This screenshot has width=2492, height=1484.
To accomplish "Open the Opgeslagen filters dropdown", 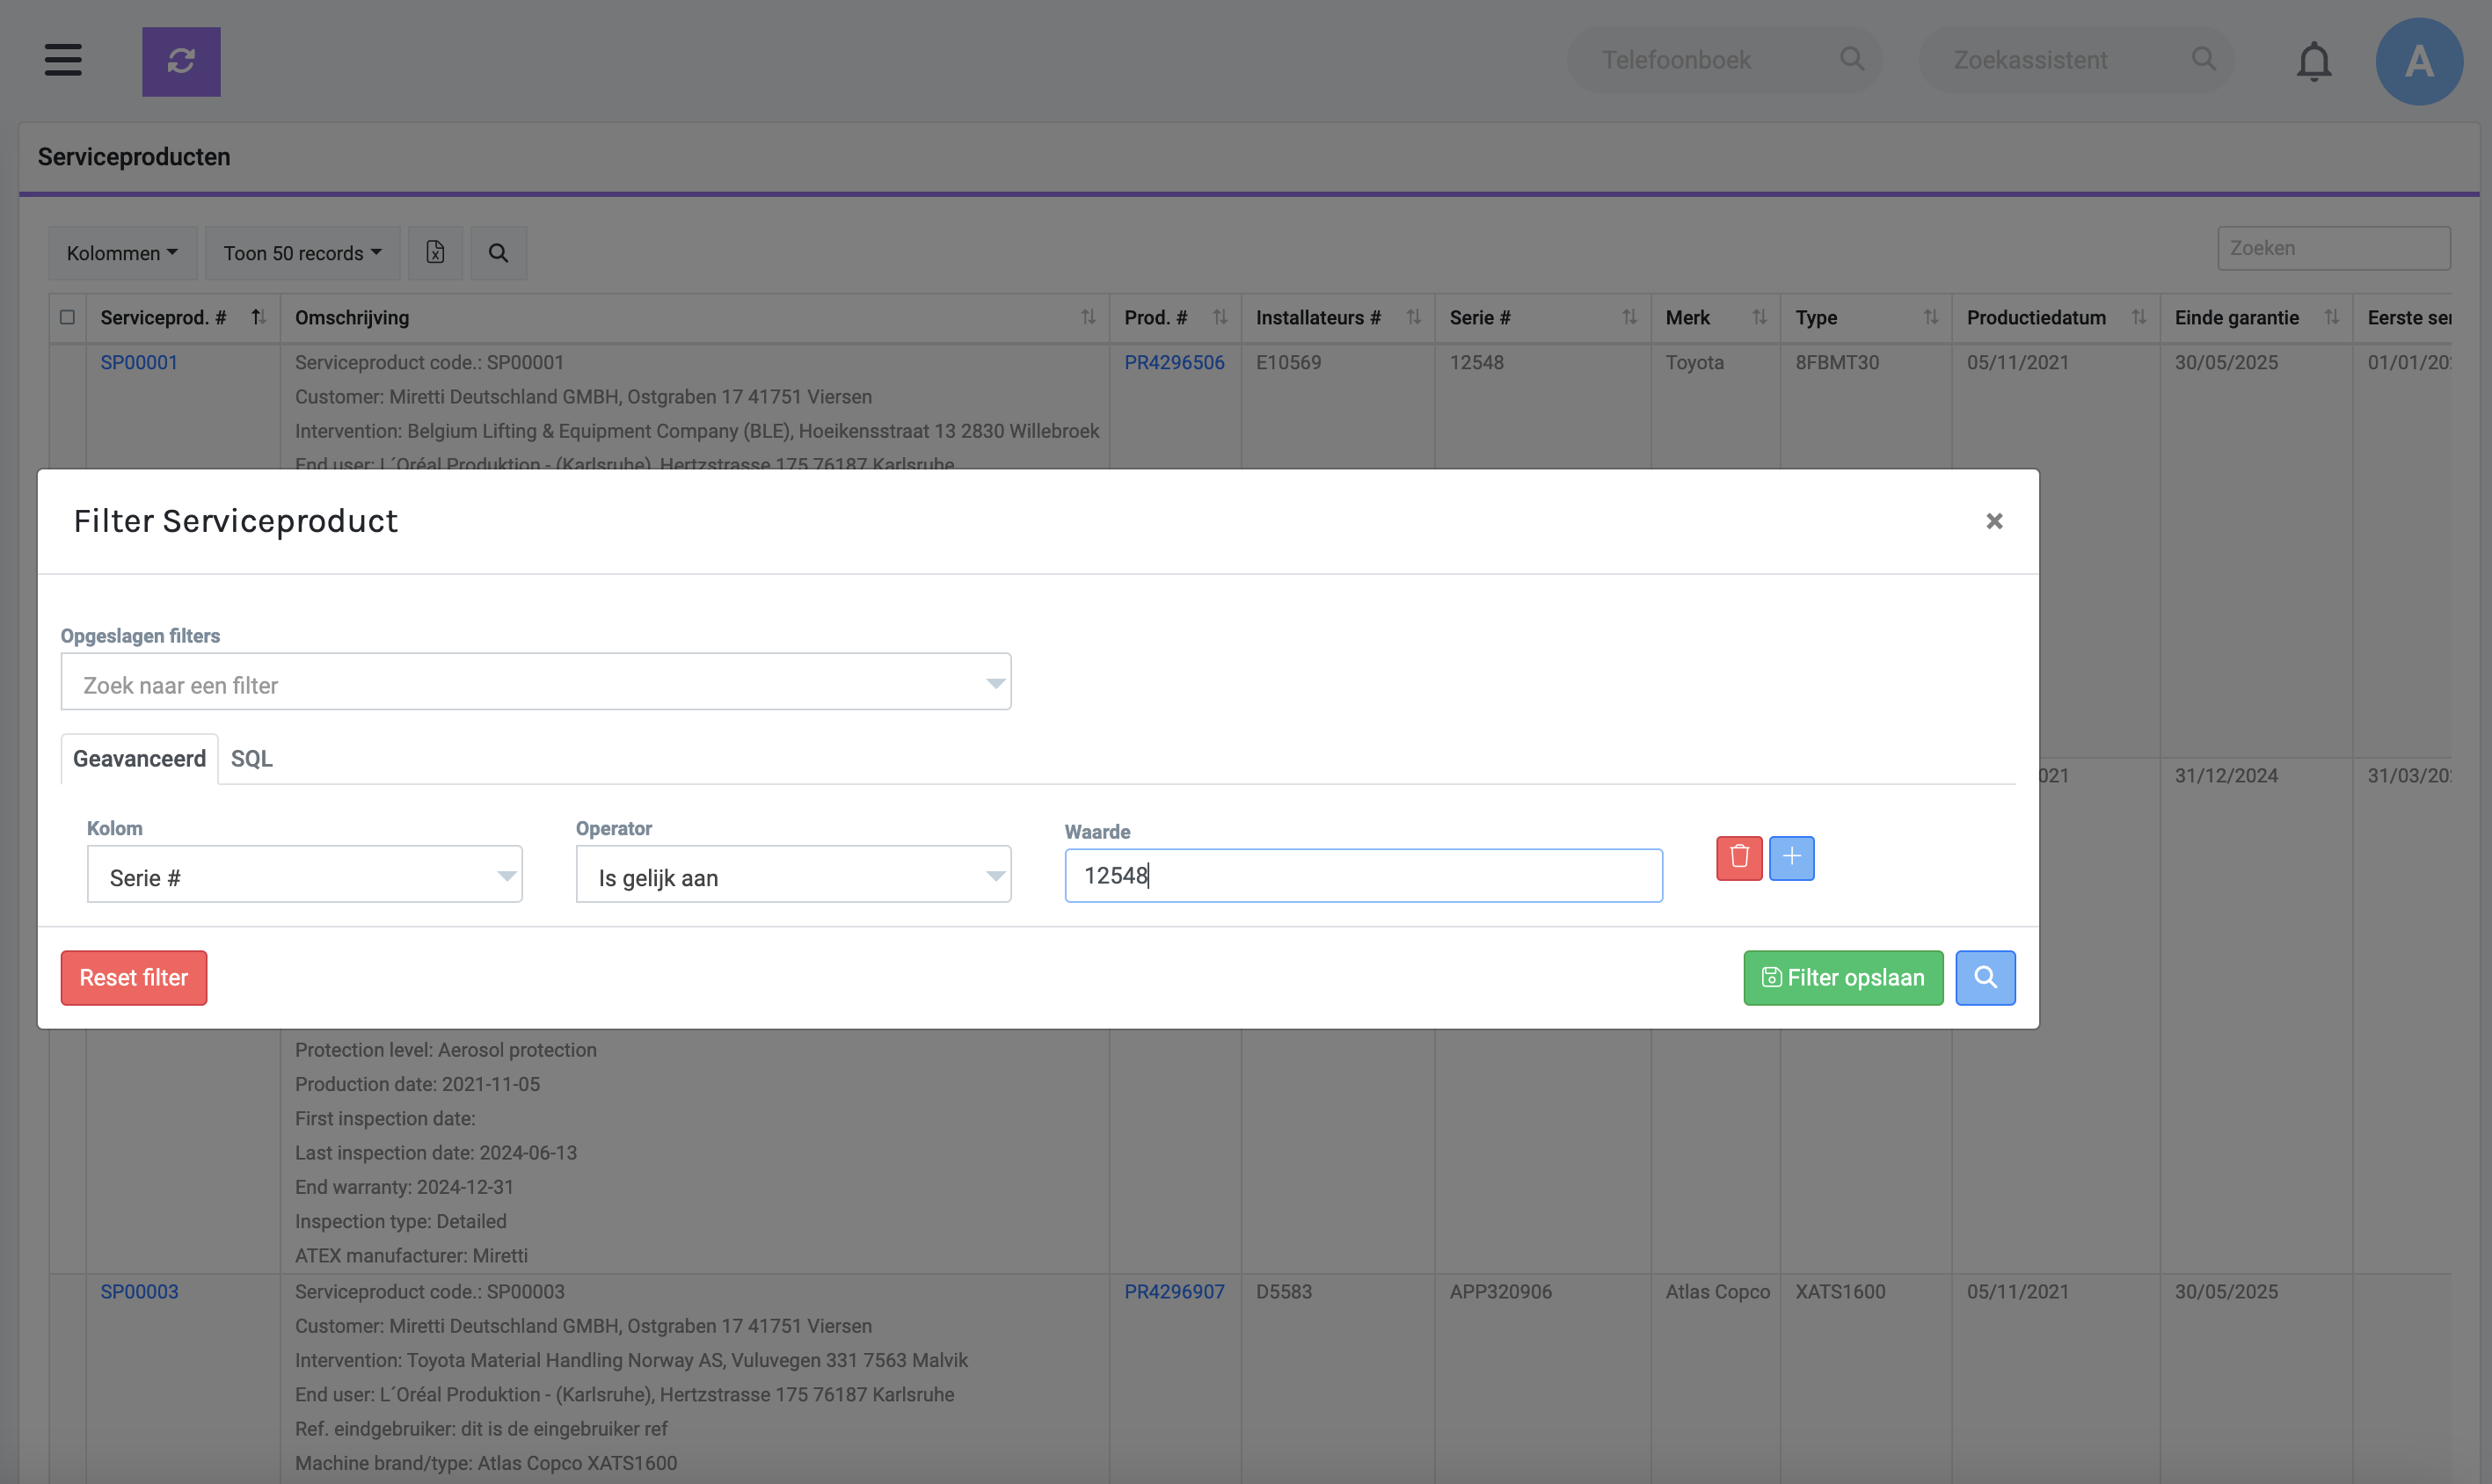I will coord(536,682).
